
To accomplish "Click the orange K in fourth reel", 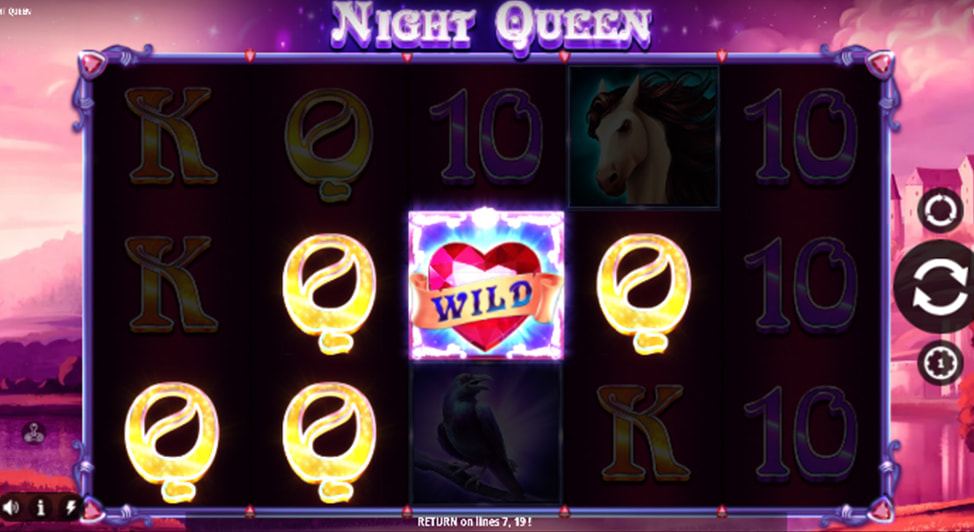I will pyautogui.click(x=644, y=433).
